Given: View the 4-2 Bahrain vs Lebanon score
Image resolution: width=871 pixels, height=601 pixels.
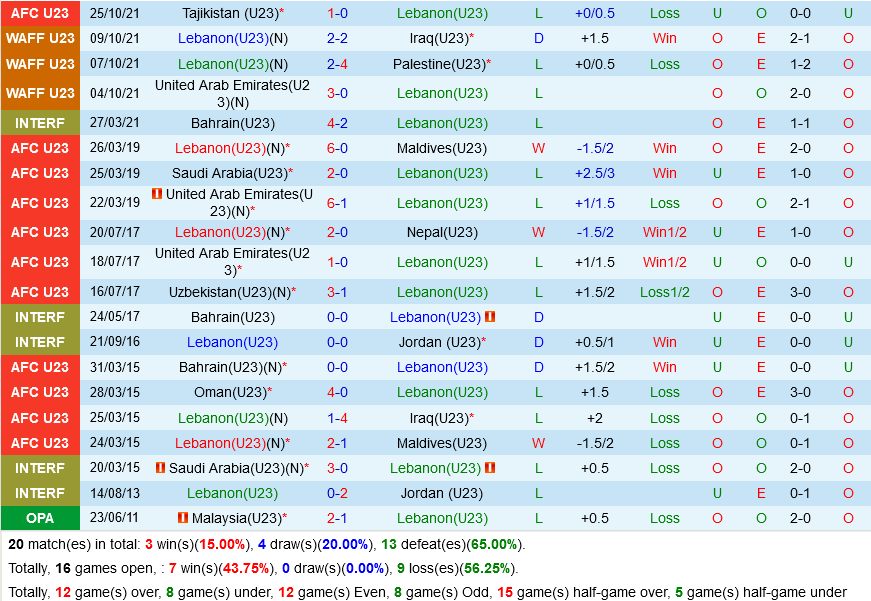Looking at the screenshot, I should (337, 123).
